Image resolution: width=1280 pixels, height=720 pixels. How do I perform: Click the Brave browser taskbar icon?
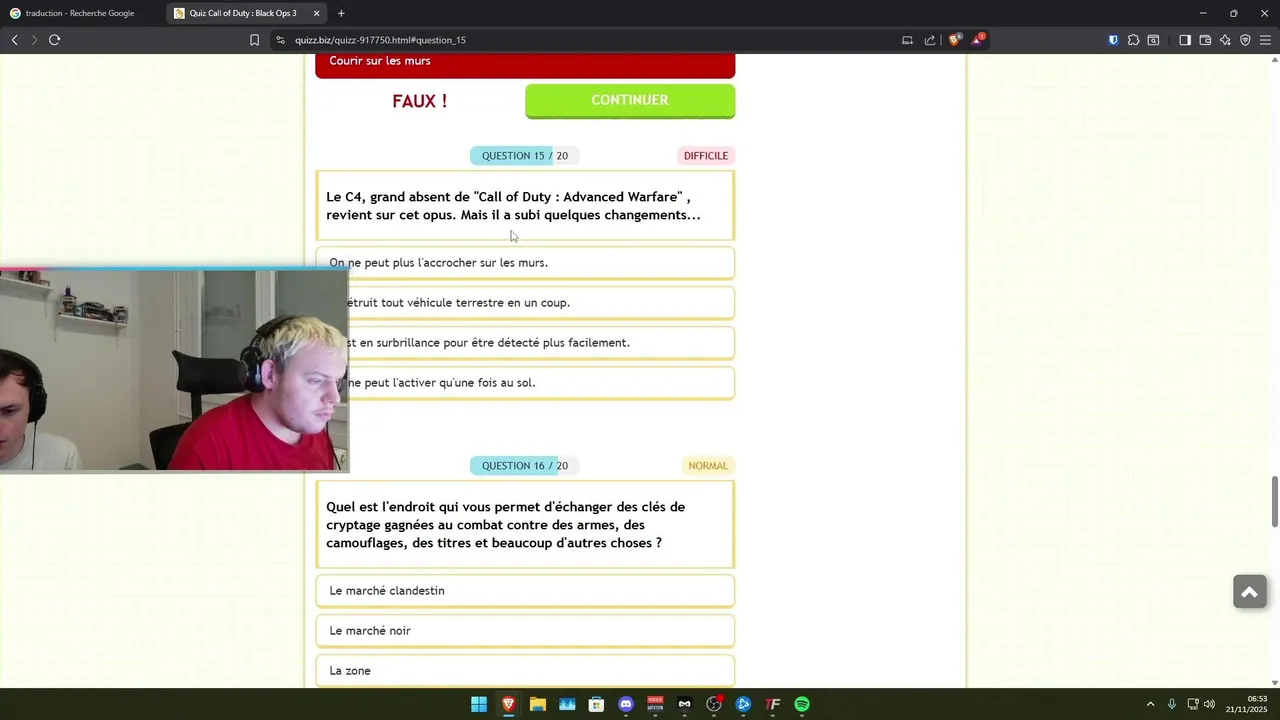click(508, 704)
